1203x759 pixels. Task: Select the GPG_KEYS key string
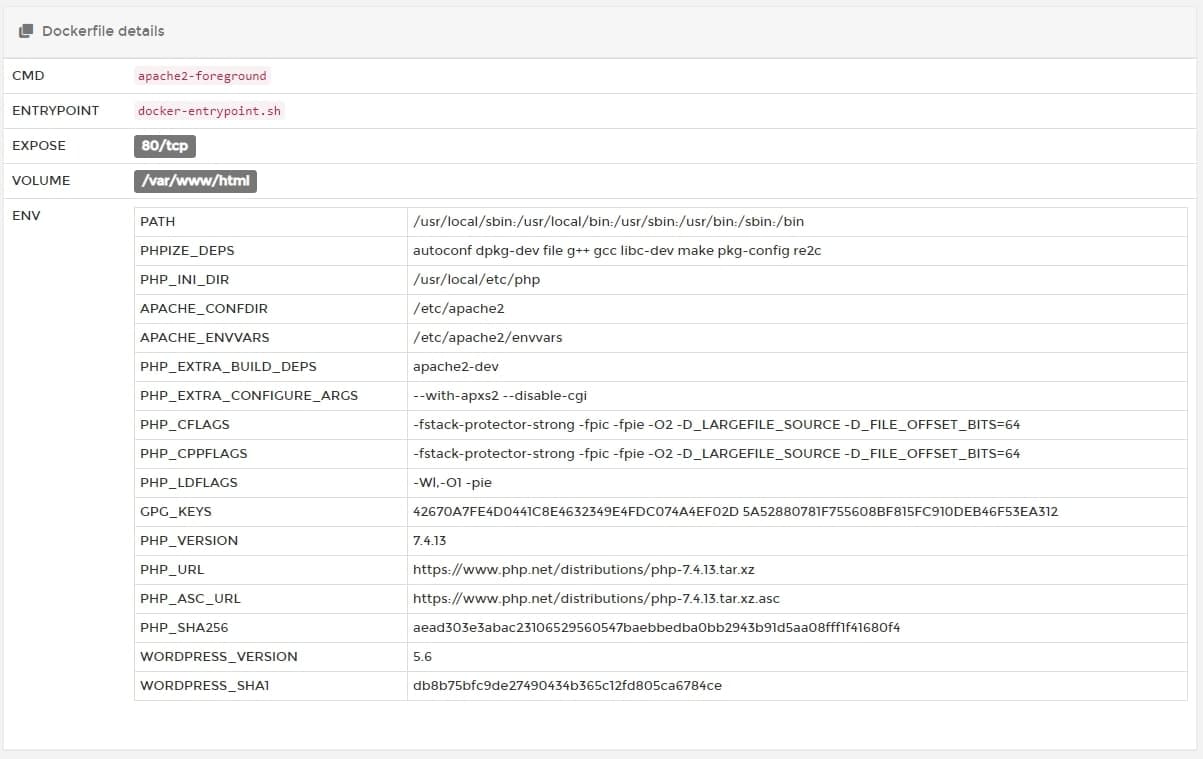pyautogui.click(x=735, y=511)
